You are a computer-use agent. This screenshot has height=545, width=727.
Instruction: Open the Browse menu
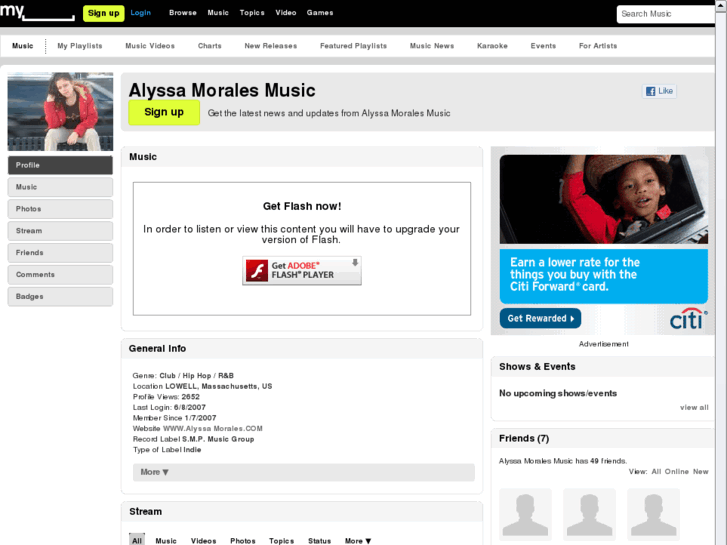pos(183,13)
